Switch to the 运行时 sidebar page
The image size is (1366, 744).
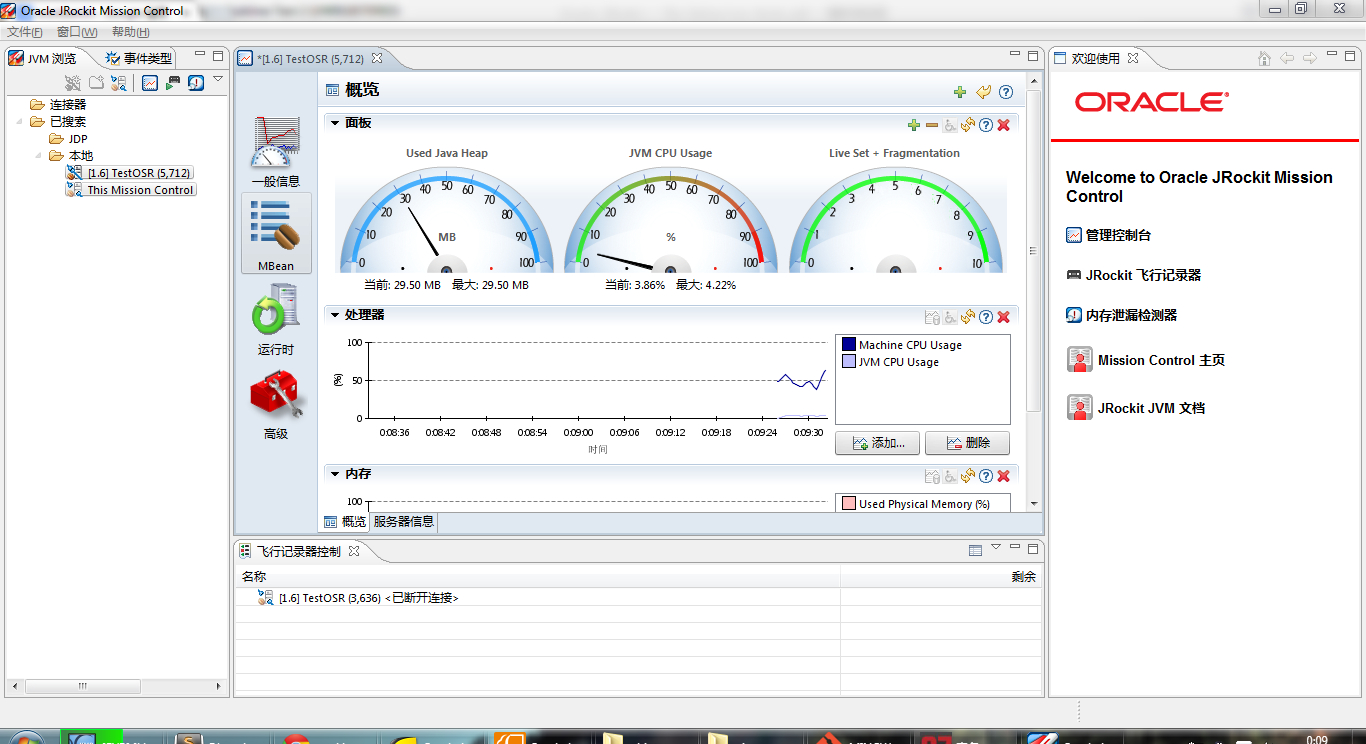[x=275, y=320]
